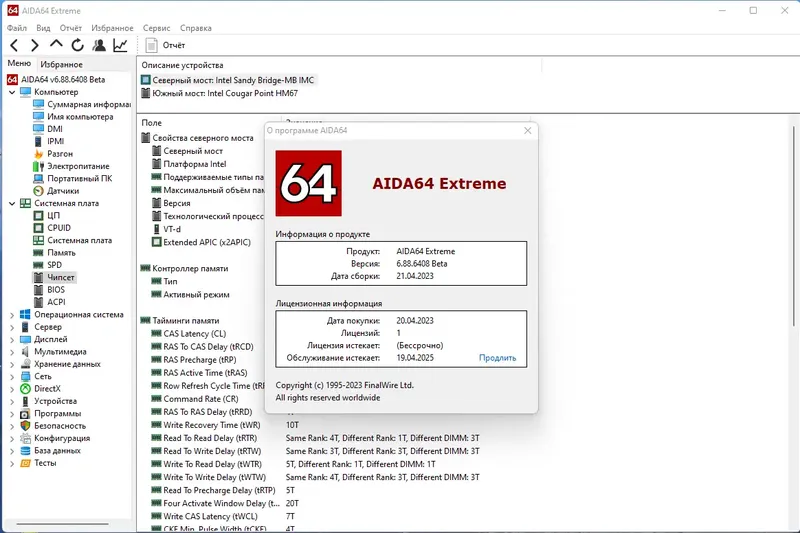Click the Отчёт report toolbar button
Image resolution: width=800 pixels, height=533 pixels.
[165, 45]
